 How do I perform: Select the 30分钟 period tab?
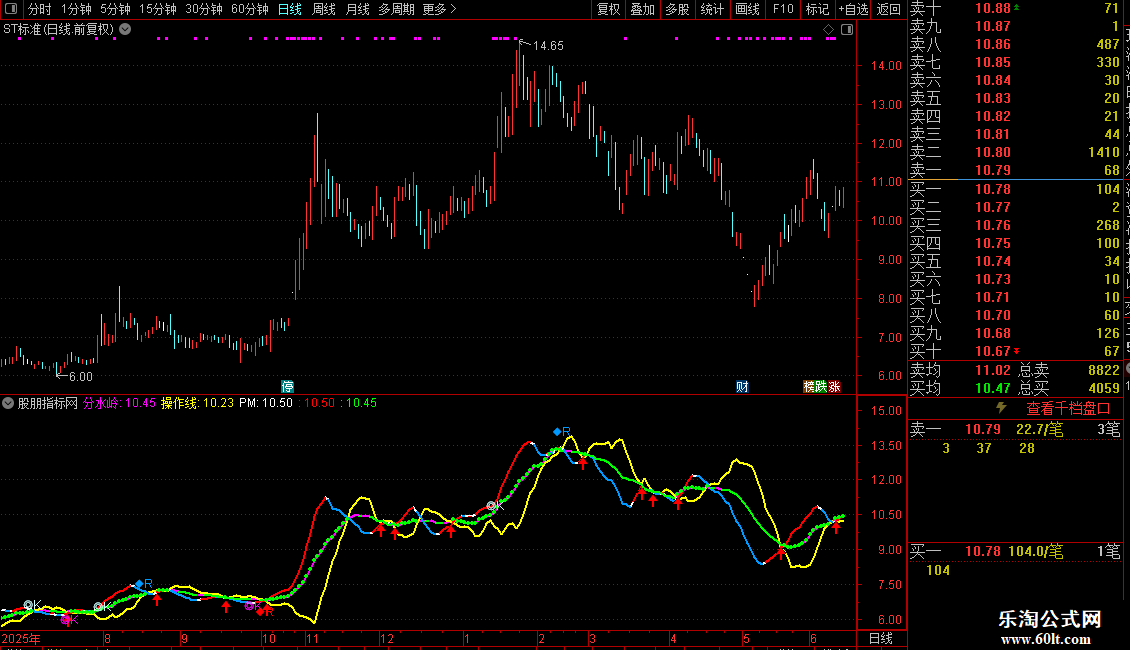point(203,9)
